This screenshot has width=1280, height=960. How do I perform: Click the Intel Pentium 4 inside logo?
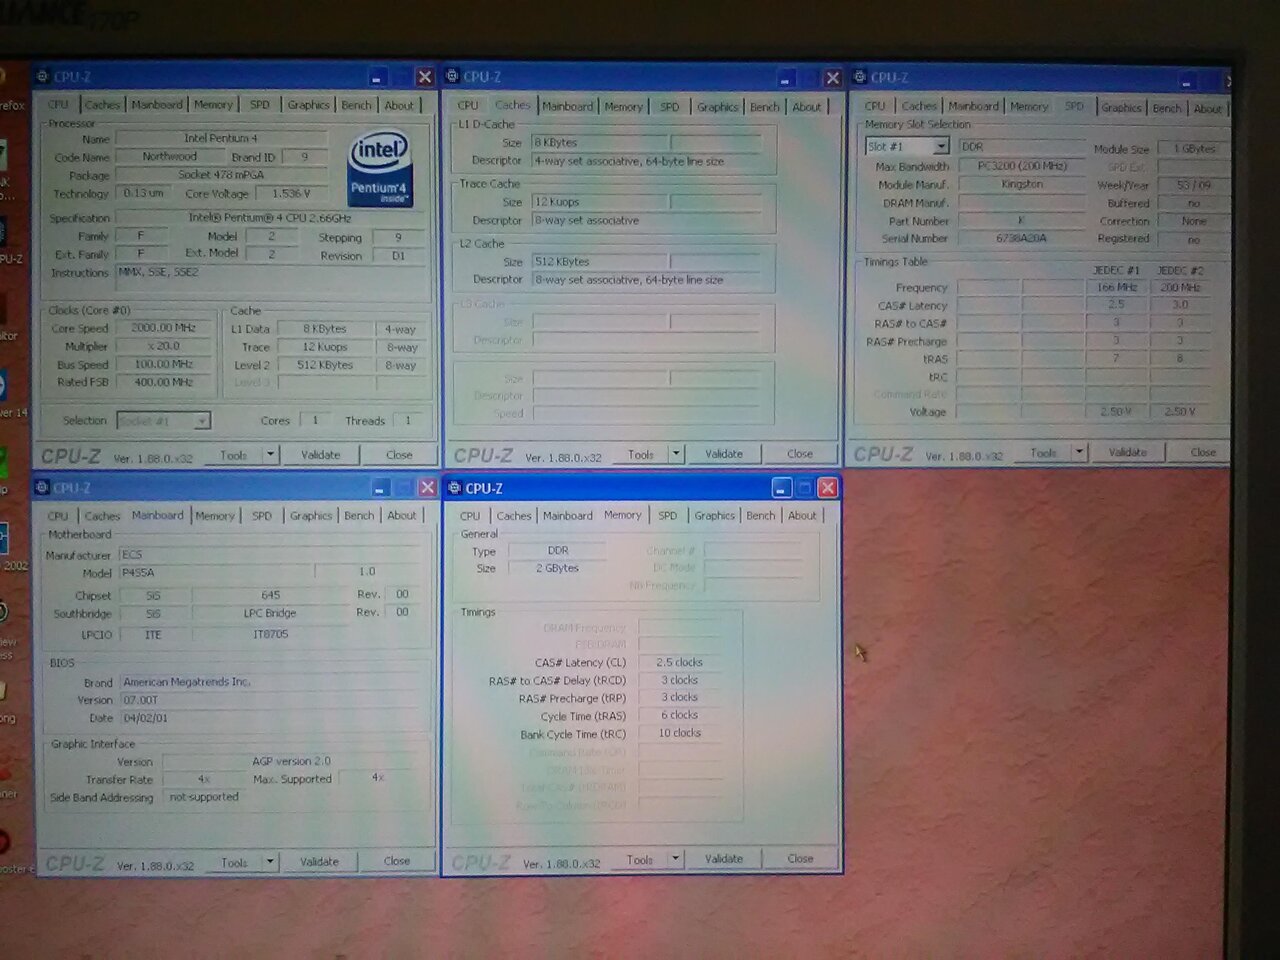coord(379,167)
